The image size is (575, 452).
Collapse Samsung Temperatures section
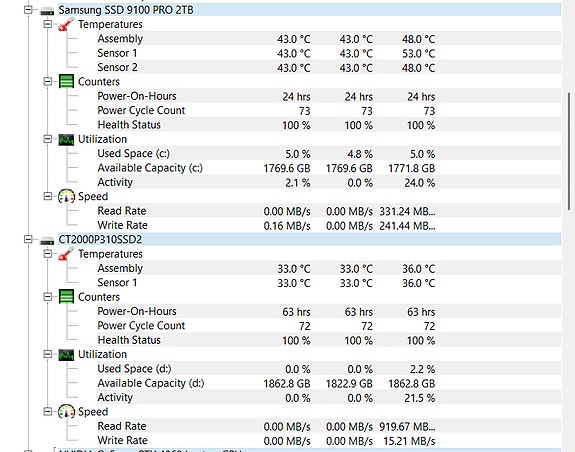(48, 24)
